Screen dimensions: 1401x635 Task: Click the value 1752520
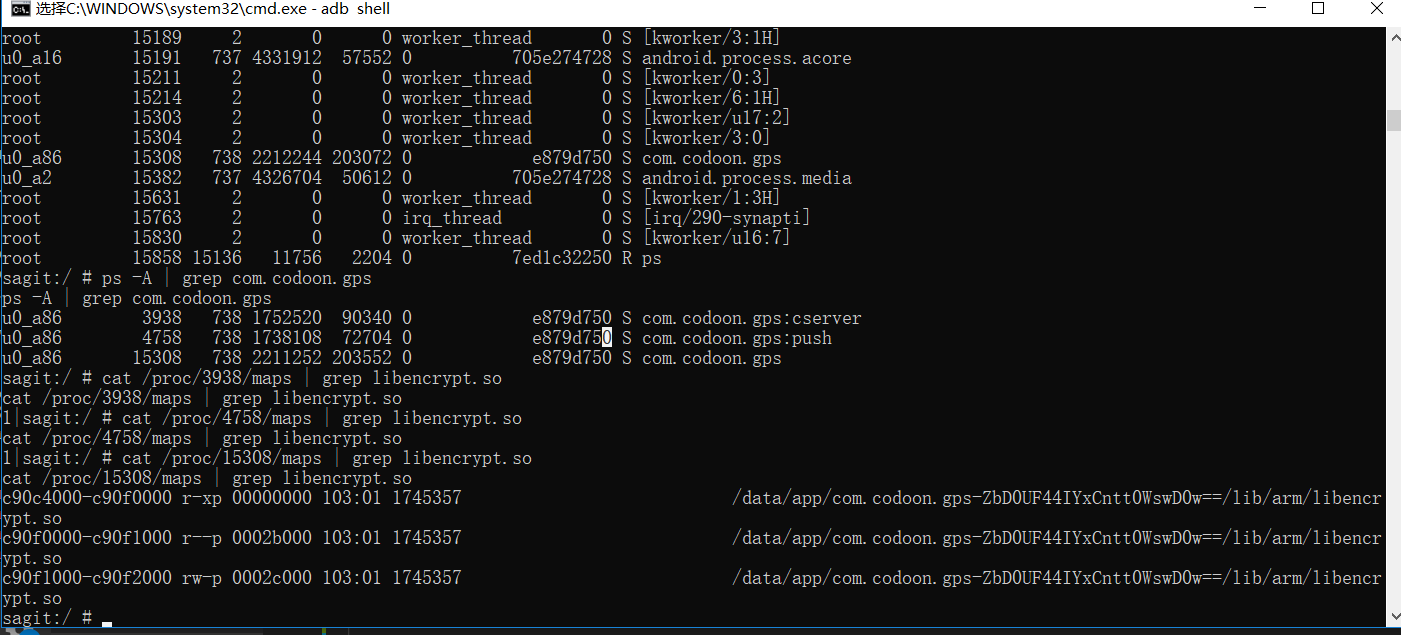[x=287, y=318]
